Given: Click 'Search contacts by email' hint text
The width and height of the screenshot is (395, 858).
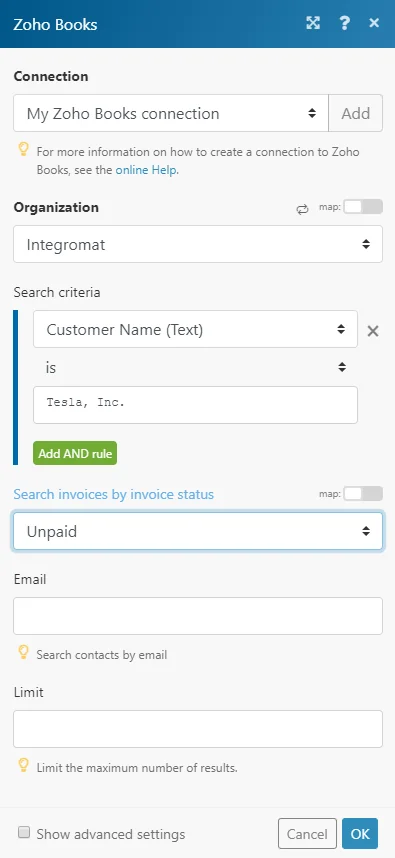Looking at the screenshot, I should click(102, 654).
